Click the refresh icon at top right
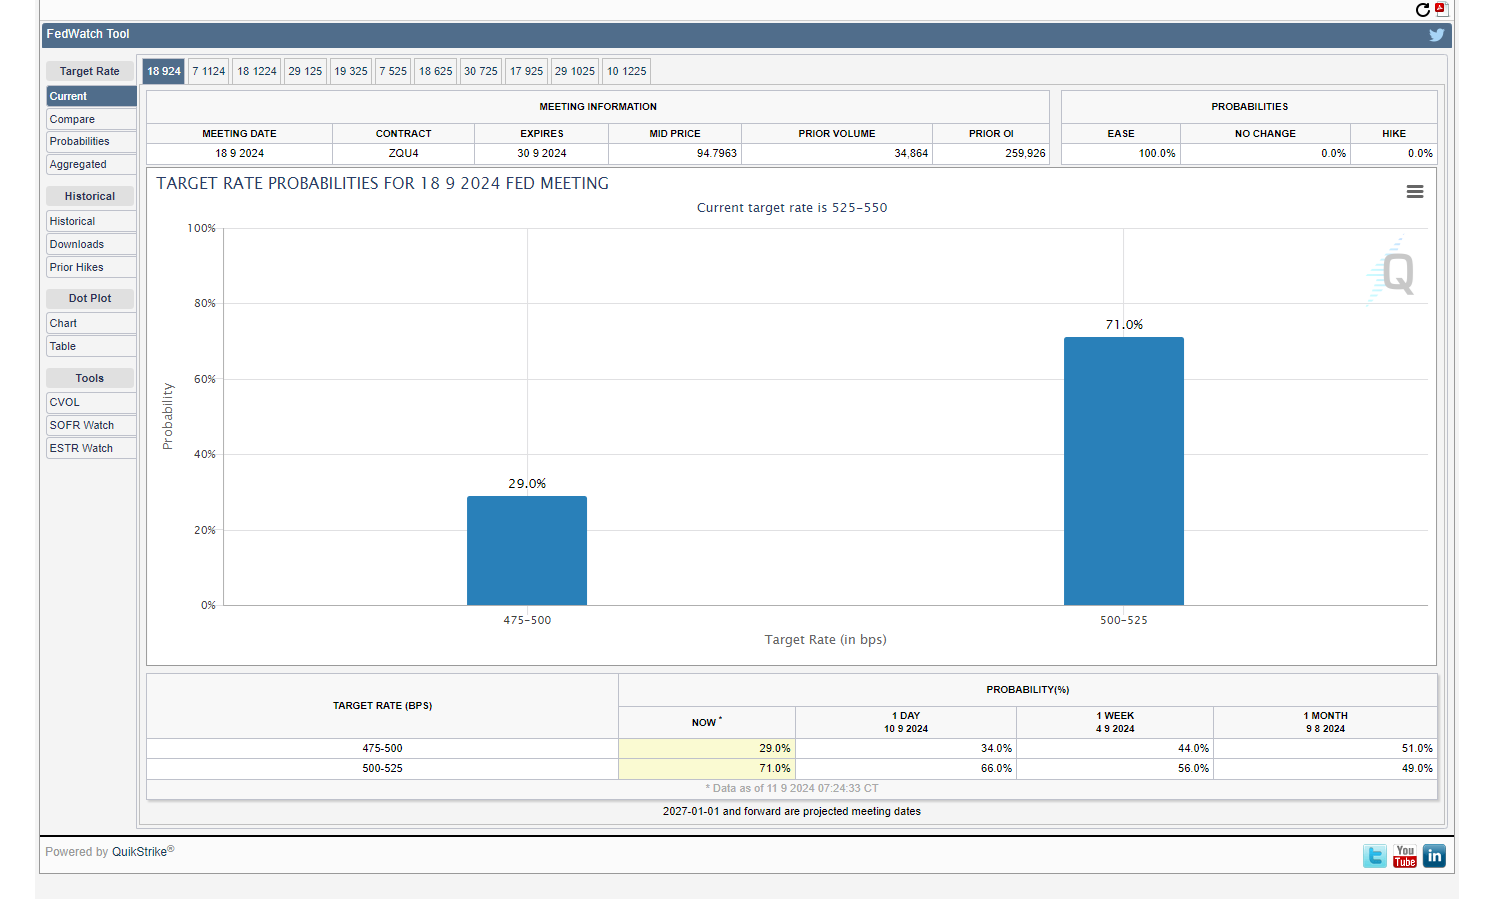 pyautogui.click(x=1422, y=10)
